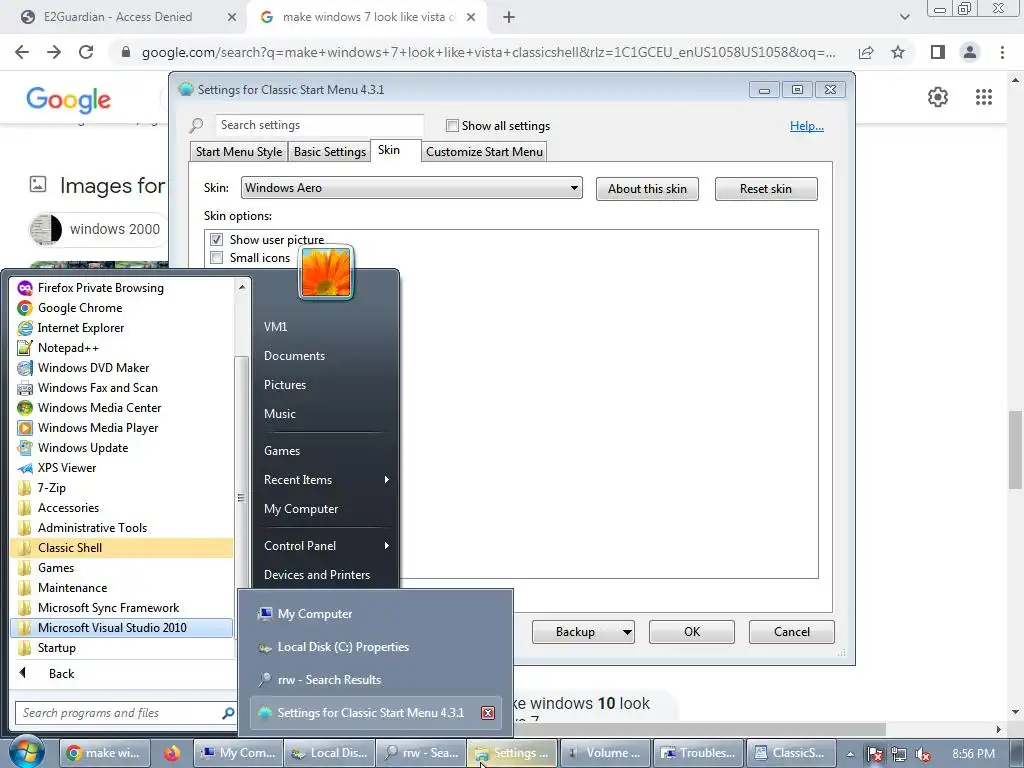1024x768 pixels.
Task: Expand the 7-Zip folder
Action: point(121,488)
